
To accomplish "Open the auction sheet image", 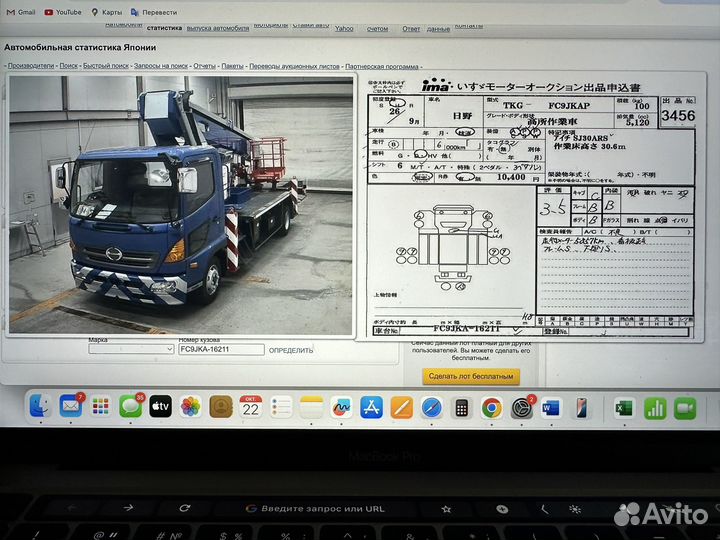I will click(532, 207).
